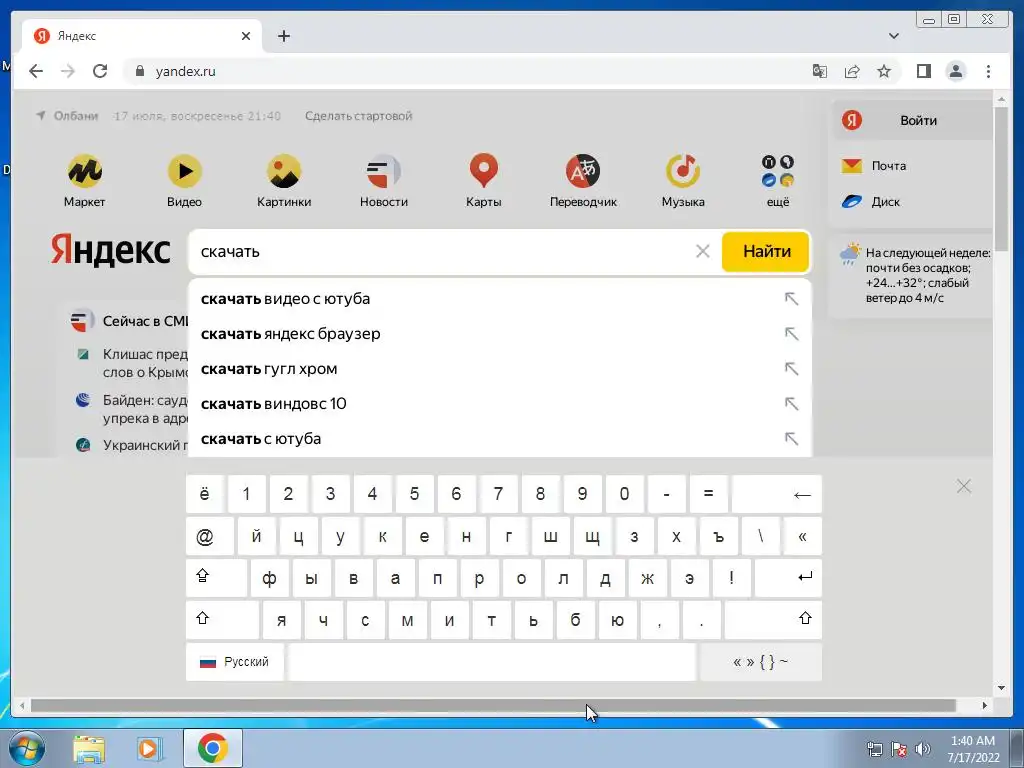The height and width of the screenshot is (768, 1024).
Task: Open Yandex Market service icon
Action: click(x=84, y=171)
